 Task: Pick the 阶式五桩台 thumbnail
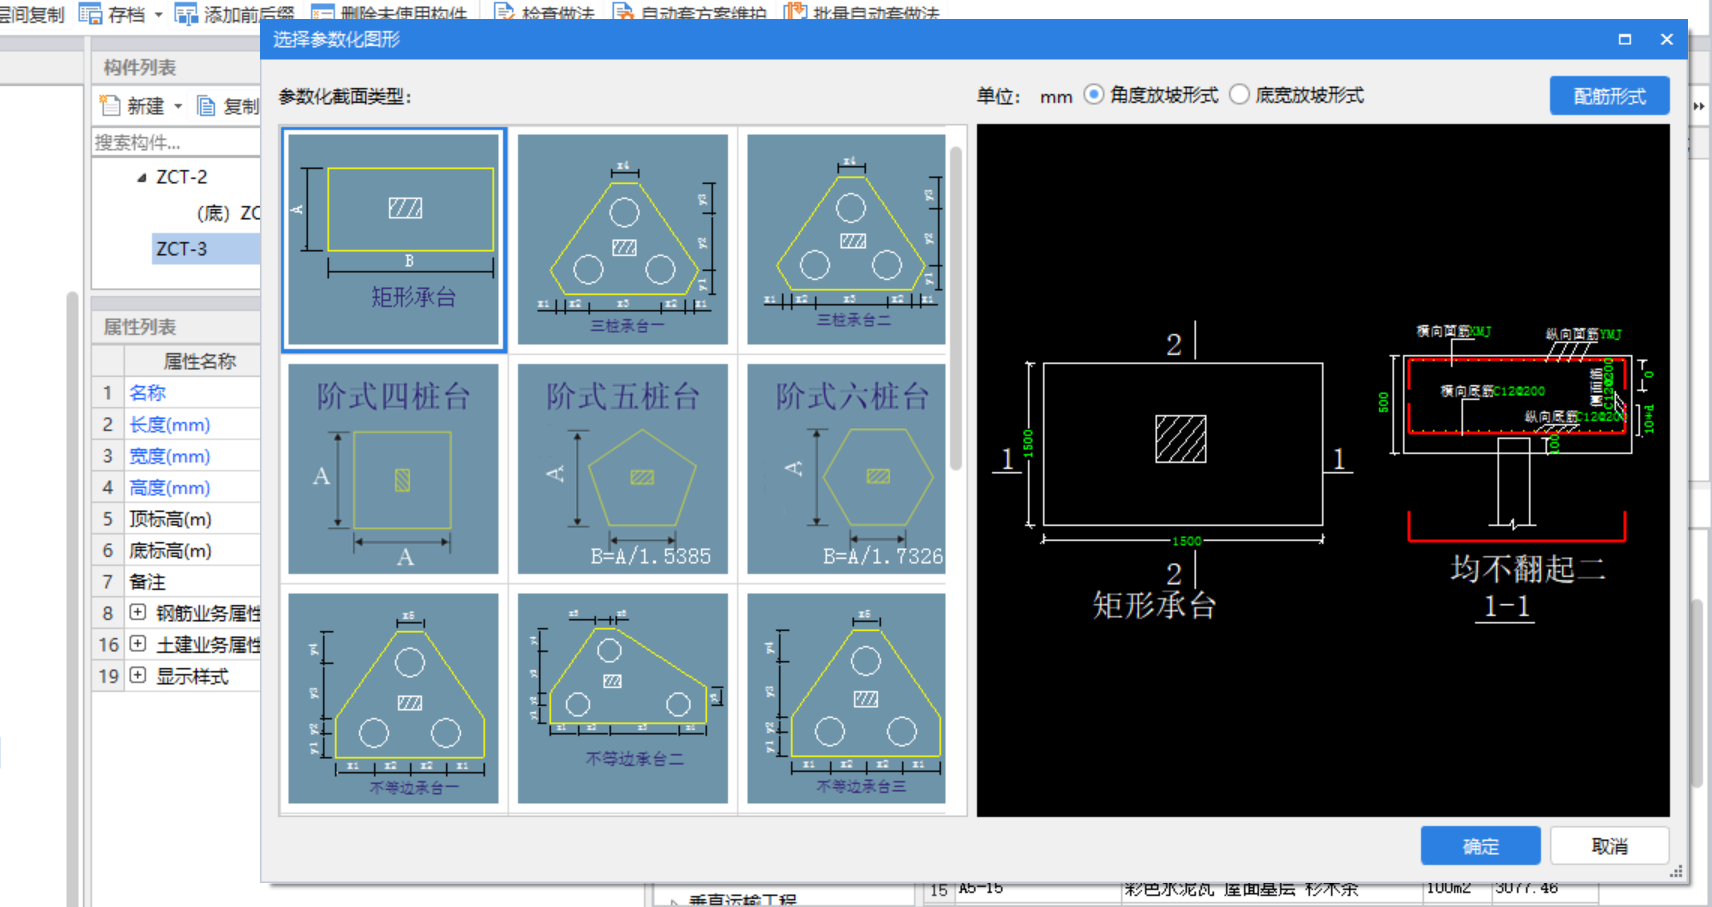(x=622, y=468)
